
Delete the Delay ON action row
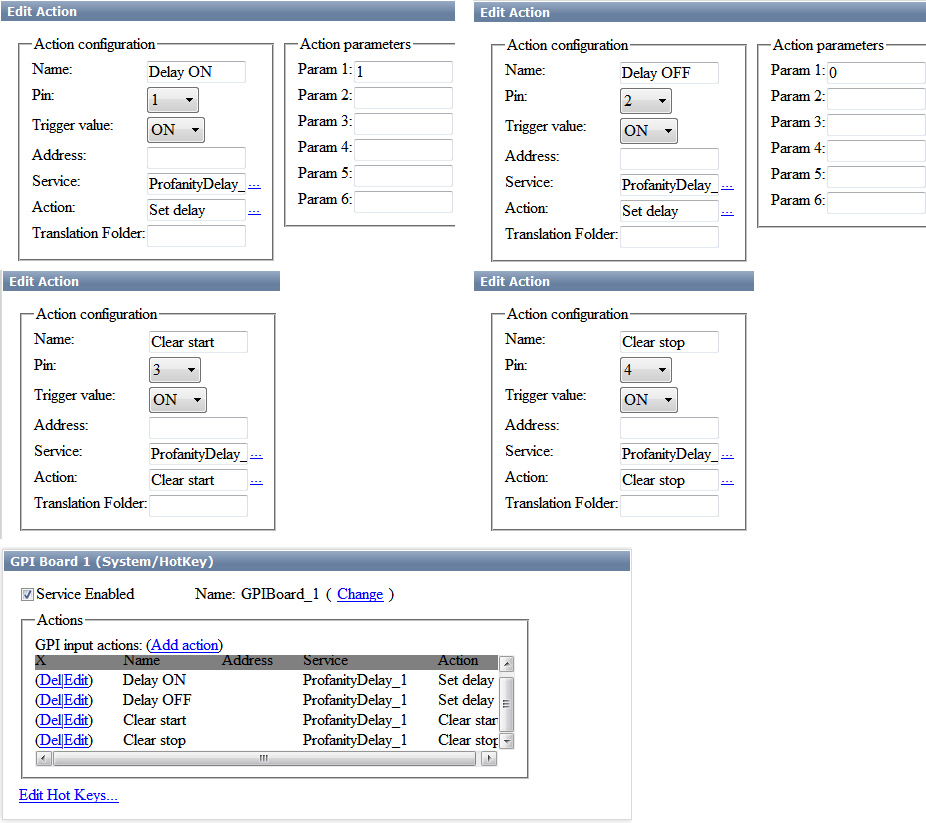coord(51,680)
